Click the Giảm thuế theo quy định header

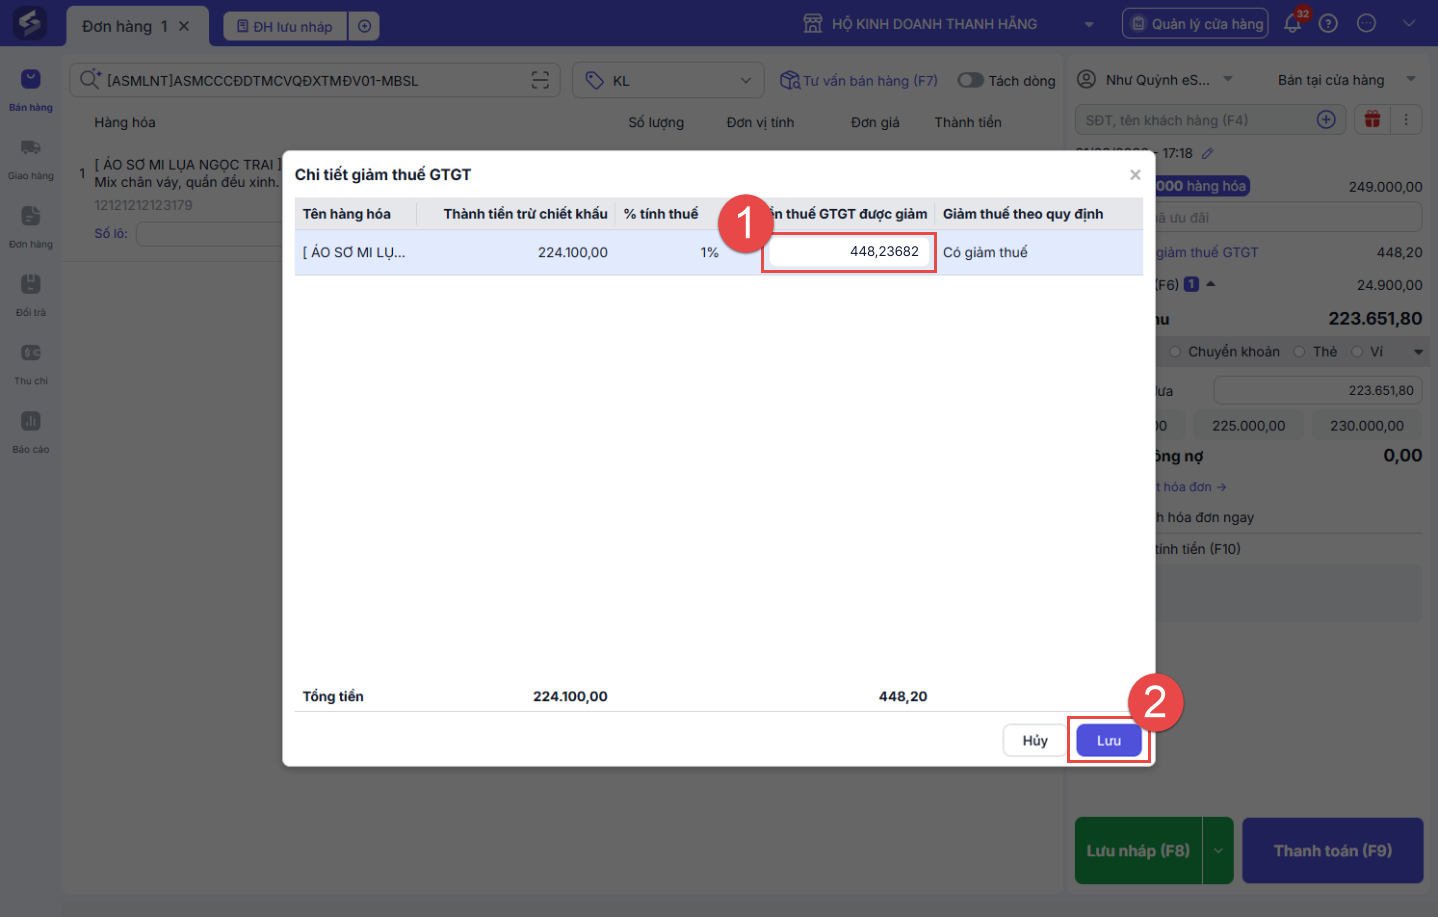(x=1023, y=214)
